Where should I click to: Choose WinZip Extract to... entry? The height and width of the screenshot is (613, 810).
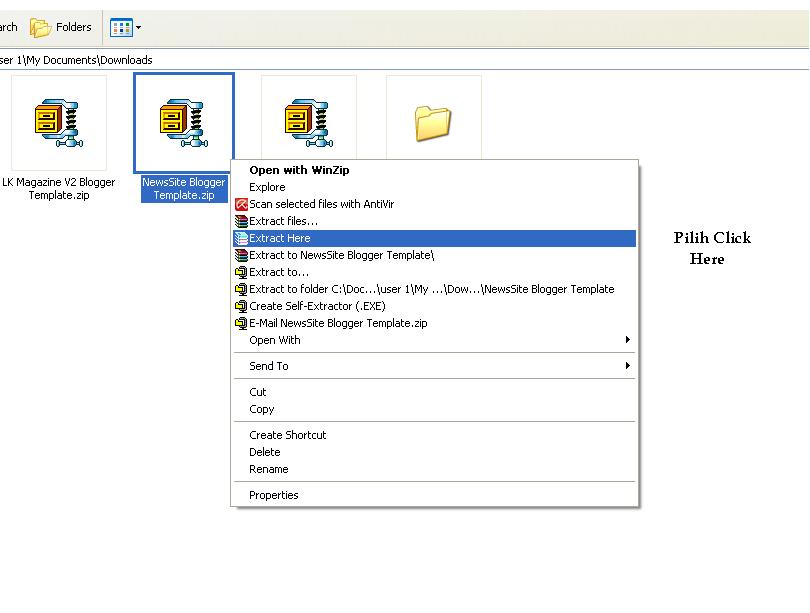[x=434, y=272]
